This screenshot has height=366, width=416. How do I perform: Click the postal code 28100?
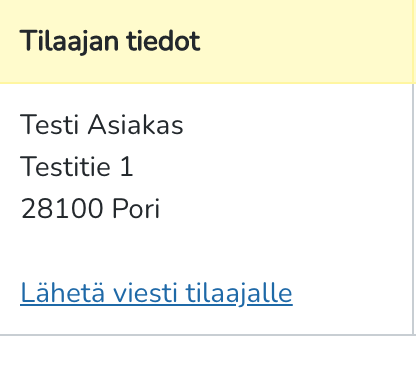[62, 208]
